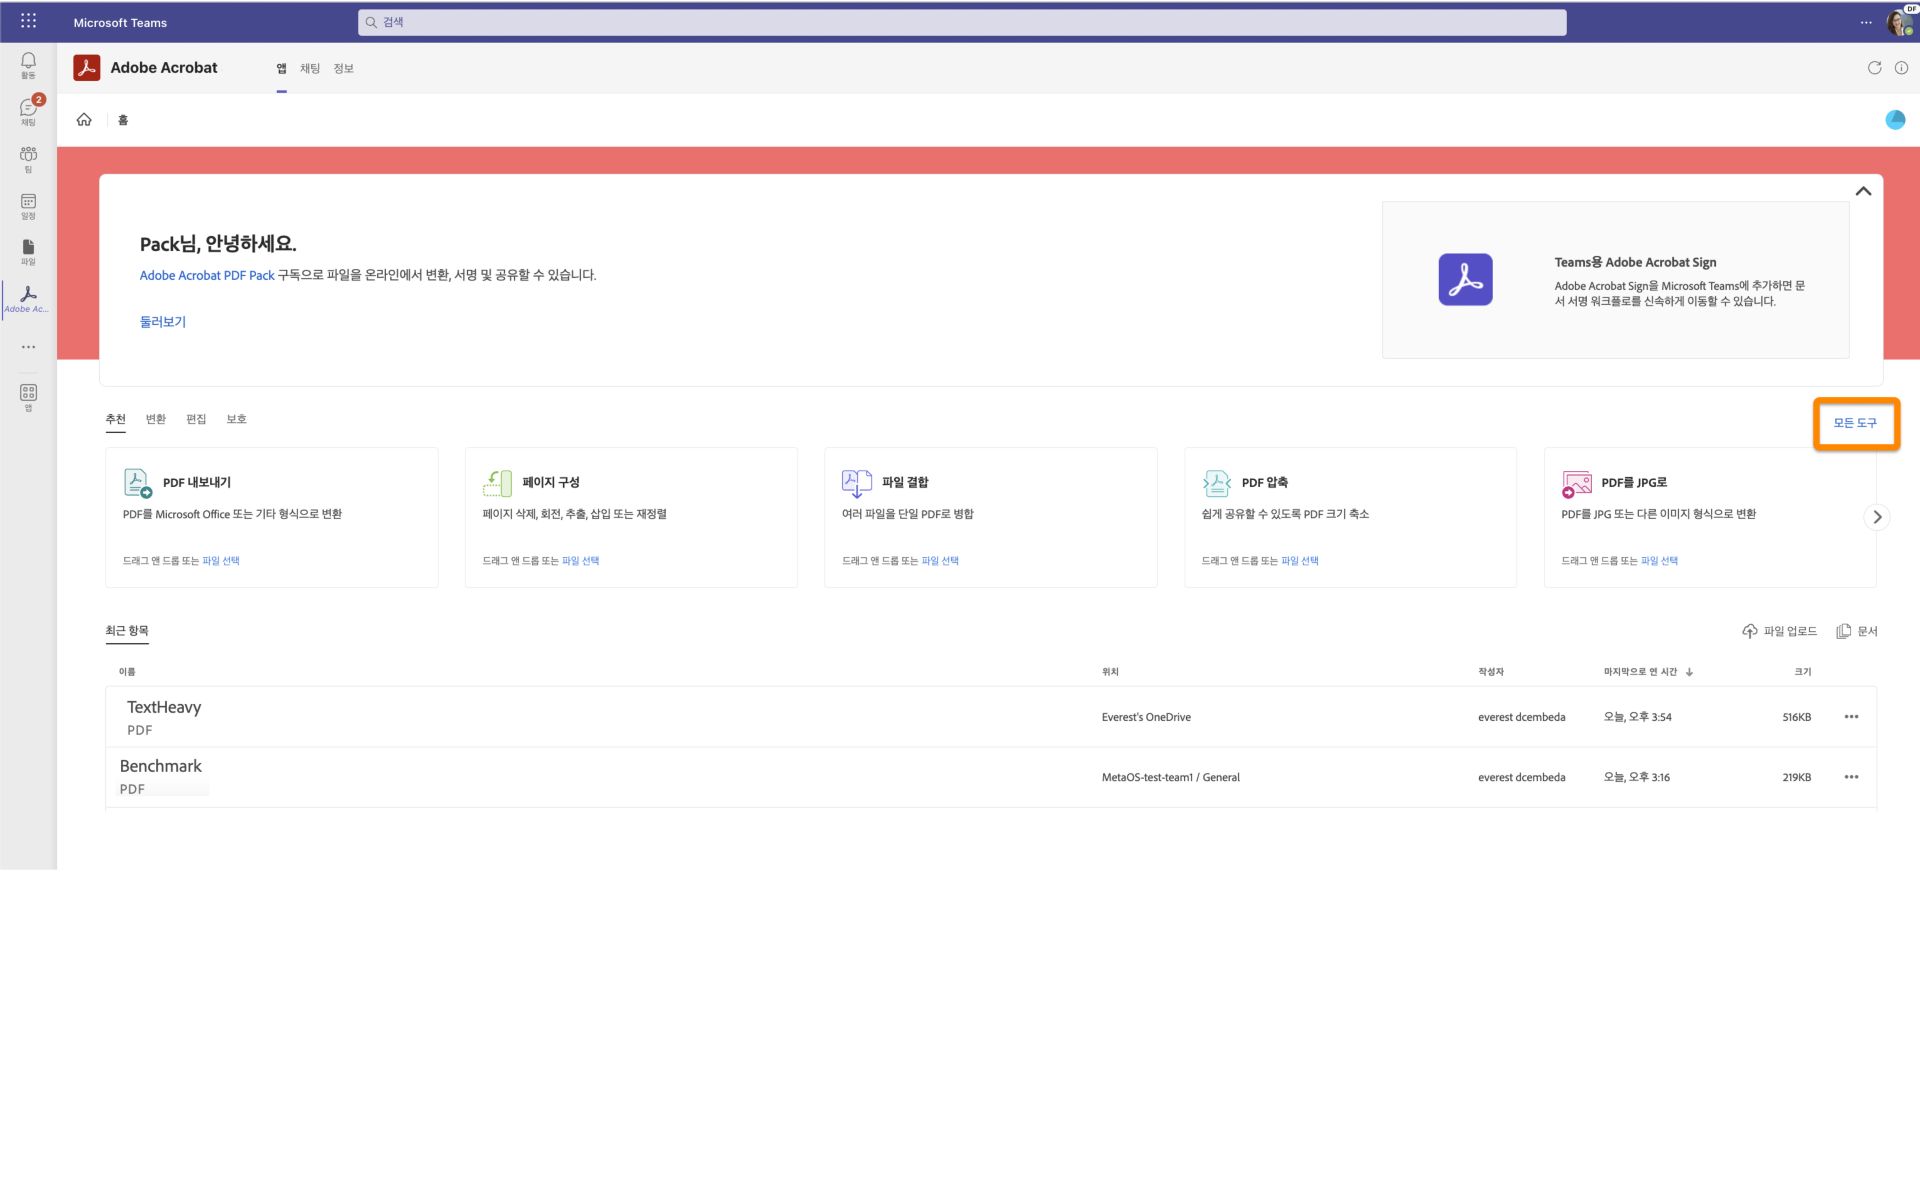Click 오늘, 오후 3:54 timestamp
Viewport: 1920px width, 1196px height.
click(1637, 717)
